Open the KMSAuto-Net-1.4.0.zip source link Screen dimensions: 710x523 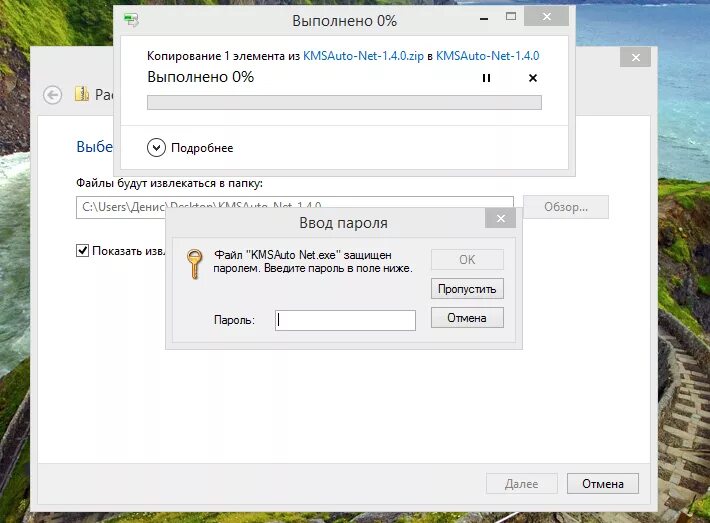(x=363, y=56)
